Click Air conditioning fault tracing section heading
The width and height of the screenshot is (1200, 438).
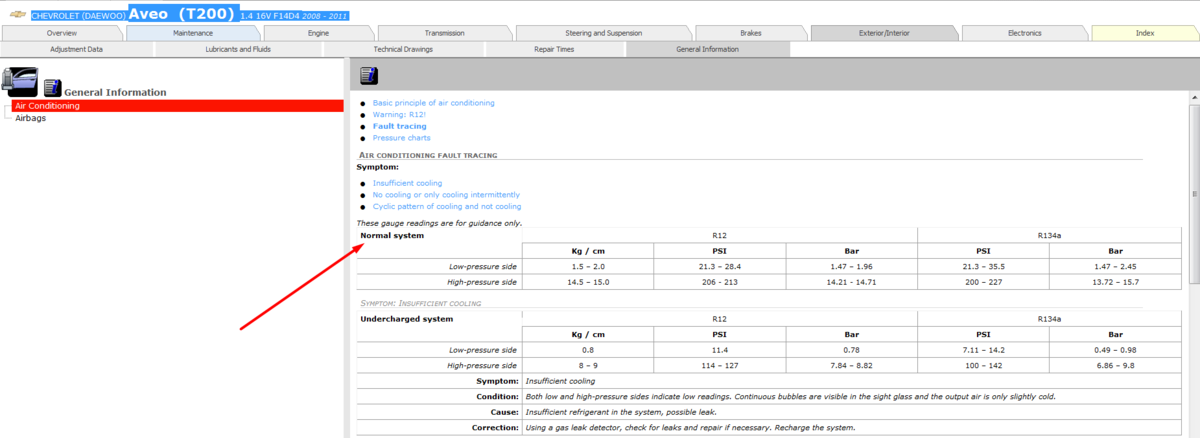pyautogui.click(x=428, y=155)
